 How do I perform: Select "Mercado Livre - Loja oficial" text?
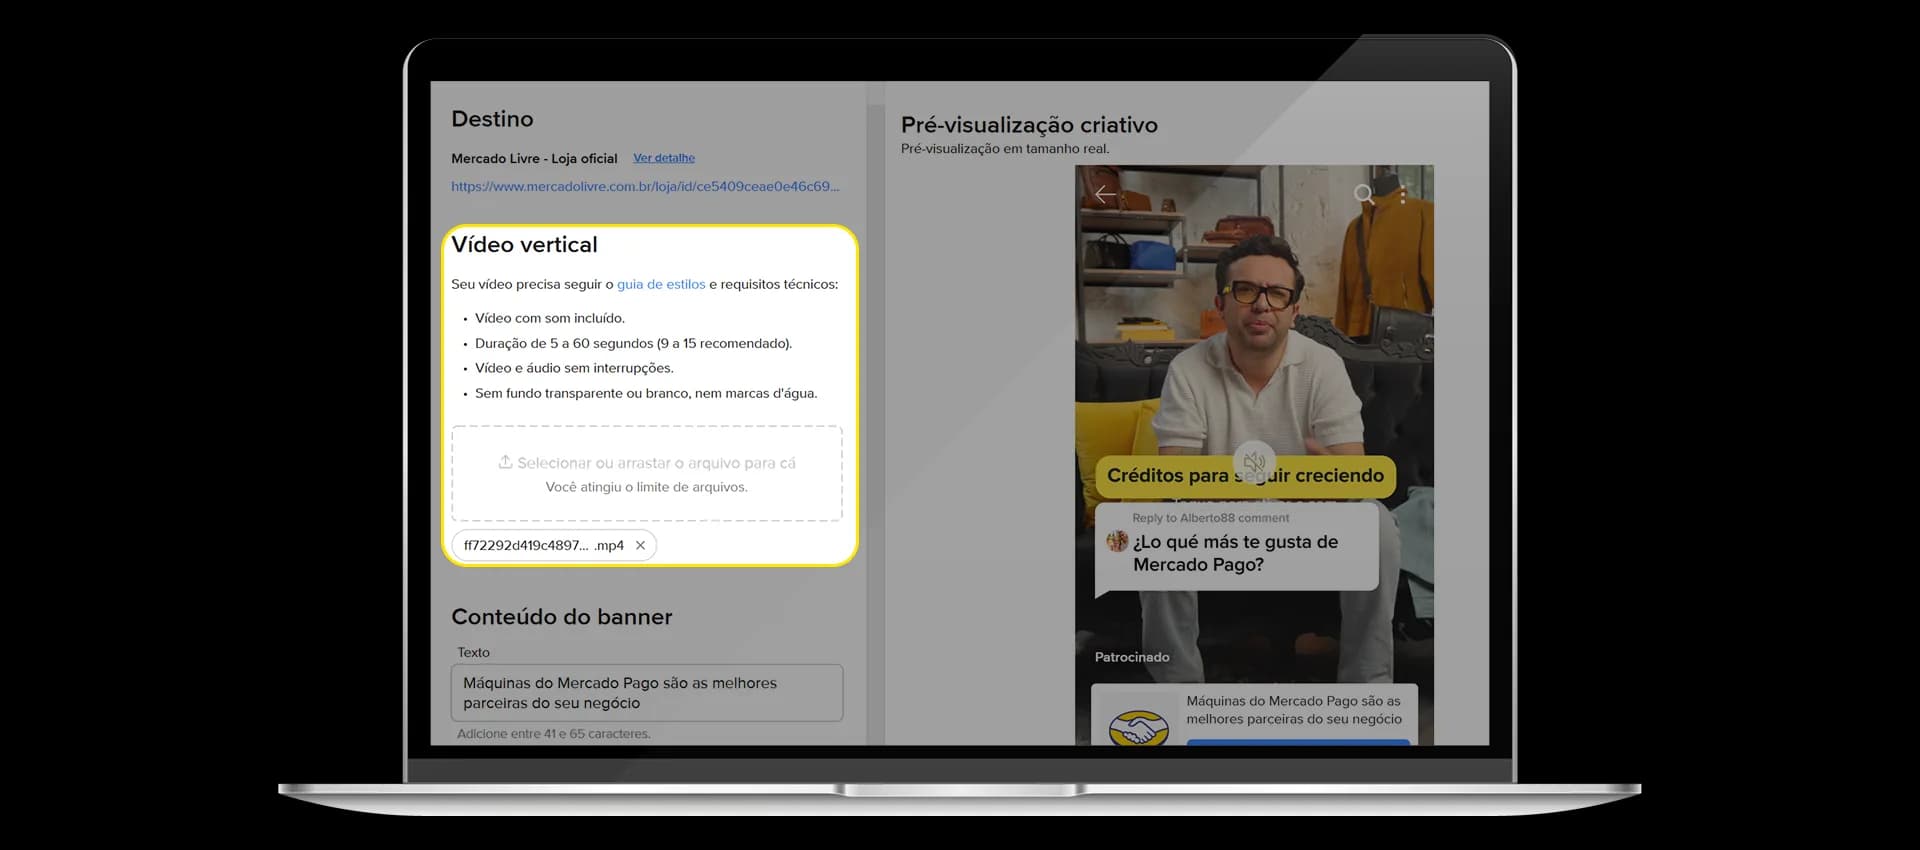(x=534, y=158)
